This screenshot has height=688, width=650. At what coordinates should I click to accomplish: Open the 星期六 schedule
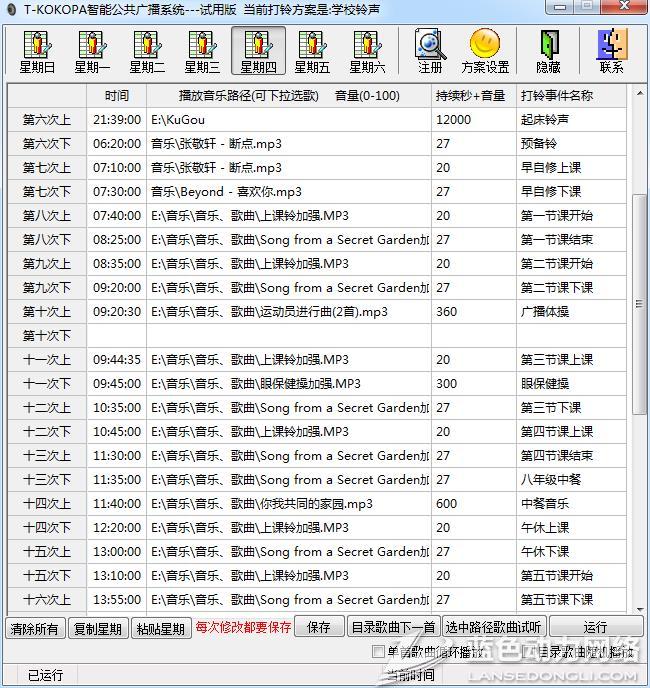coord(367,51)
